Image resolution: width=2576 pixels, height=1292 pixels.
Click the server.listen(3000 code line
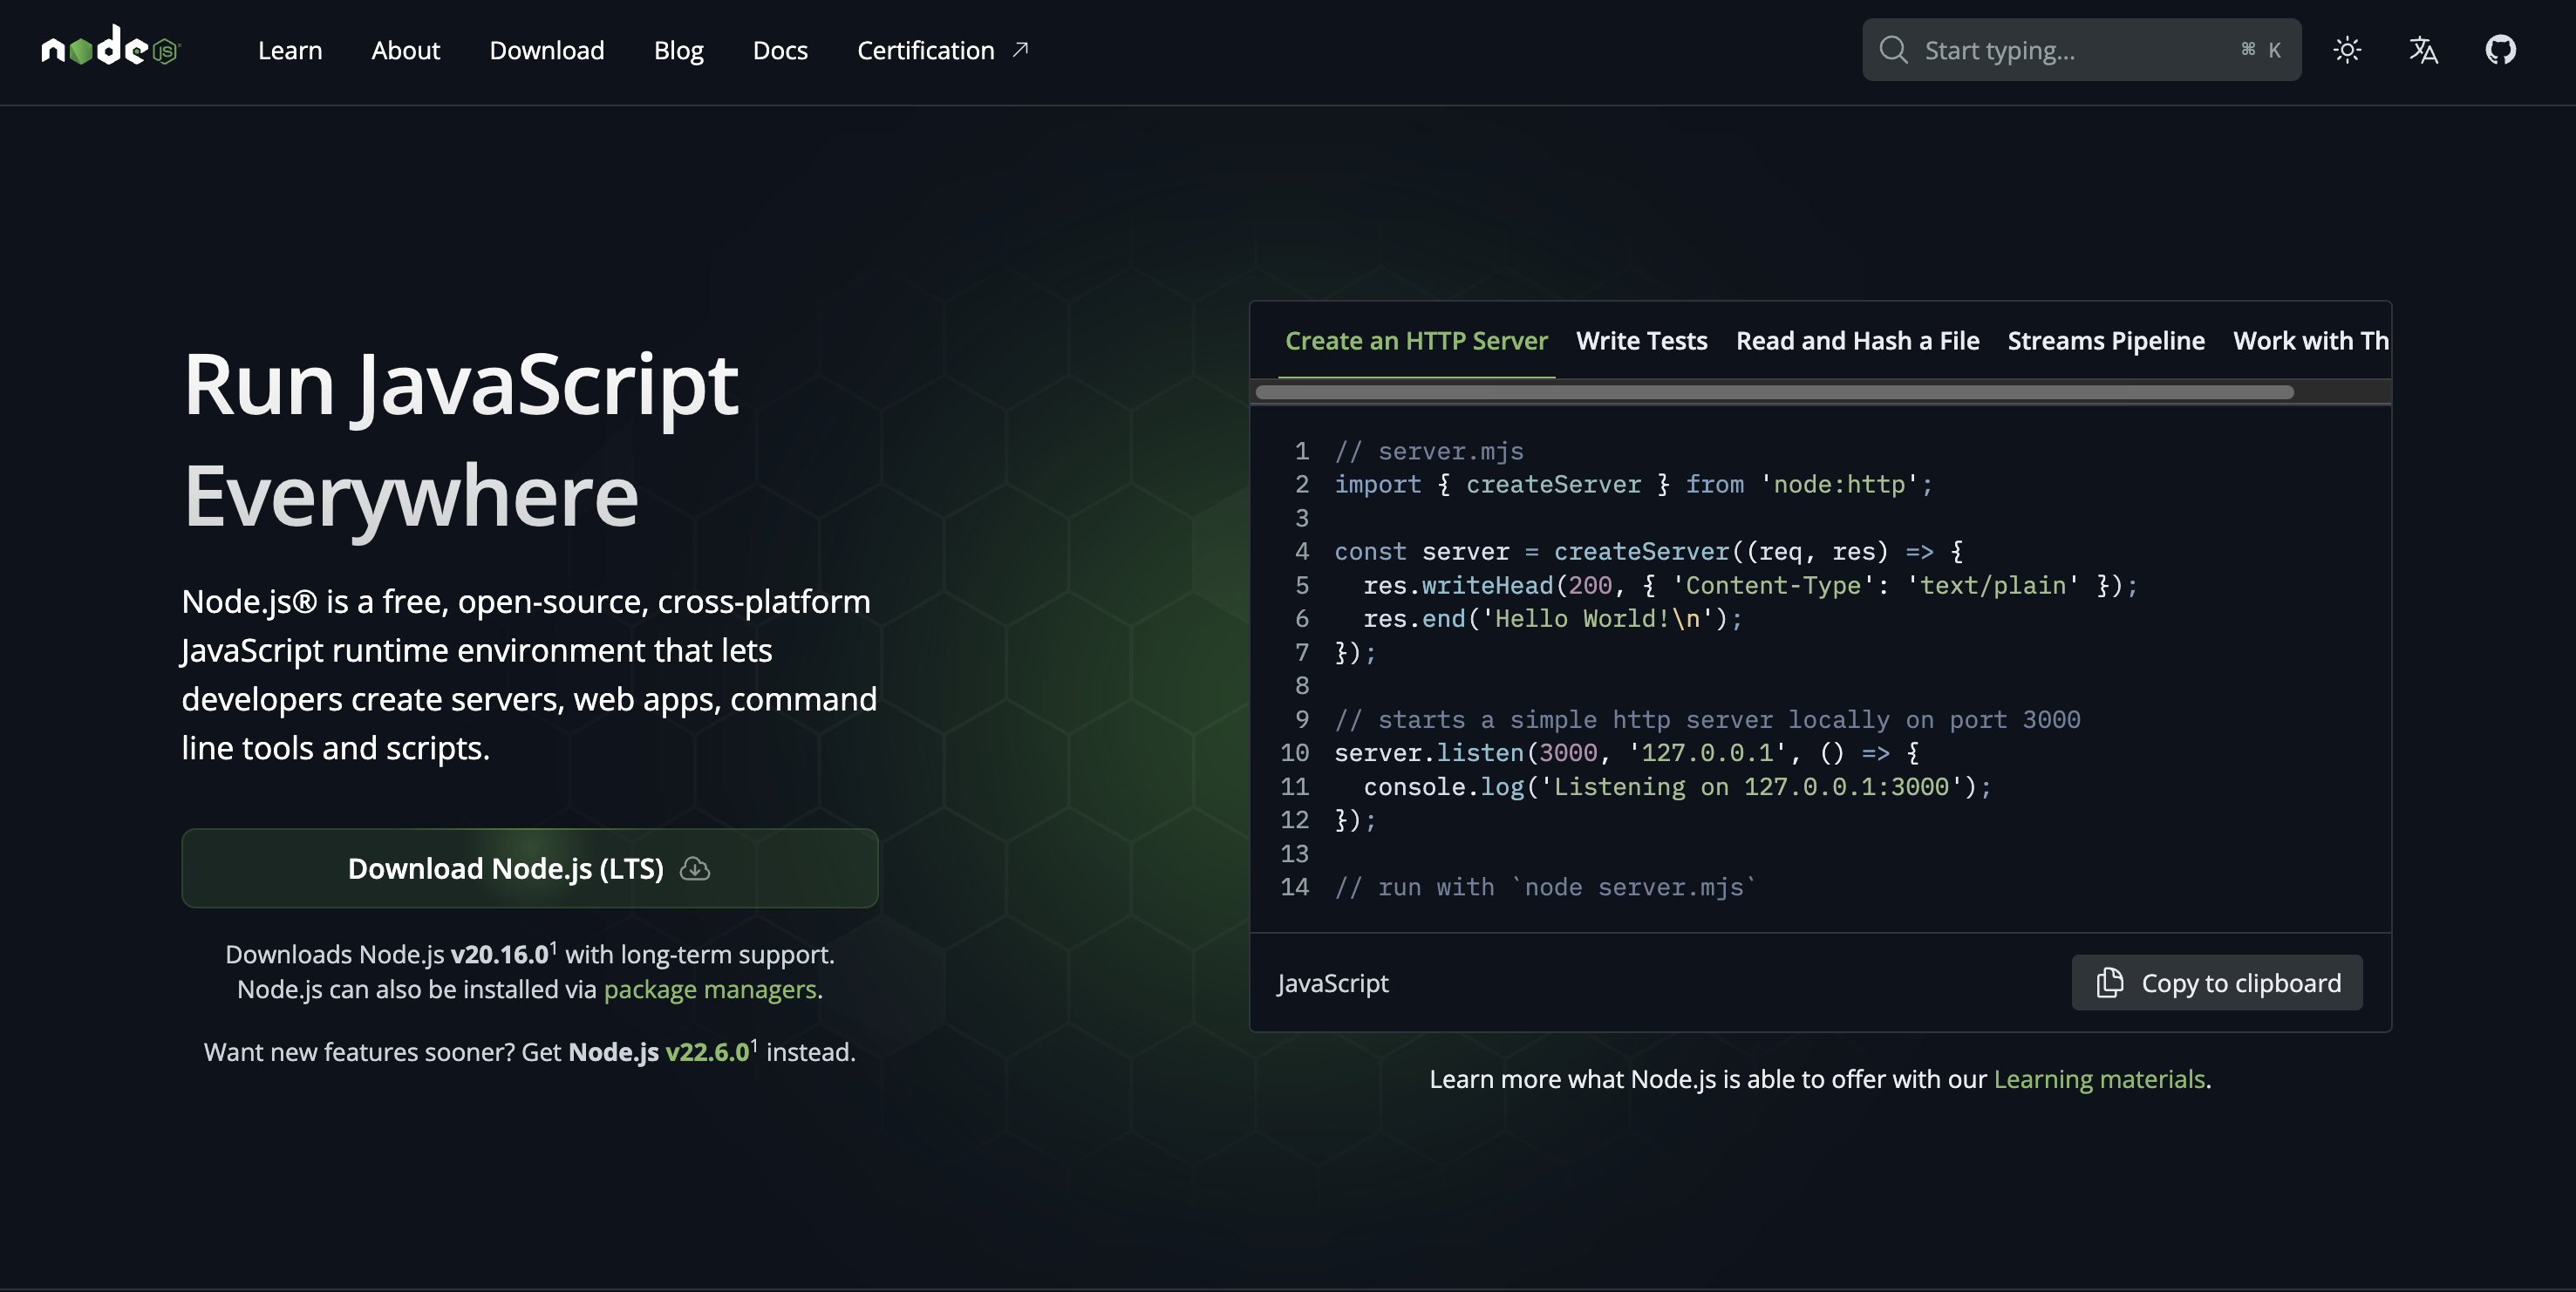point(1626,752)
